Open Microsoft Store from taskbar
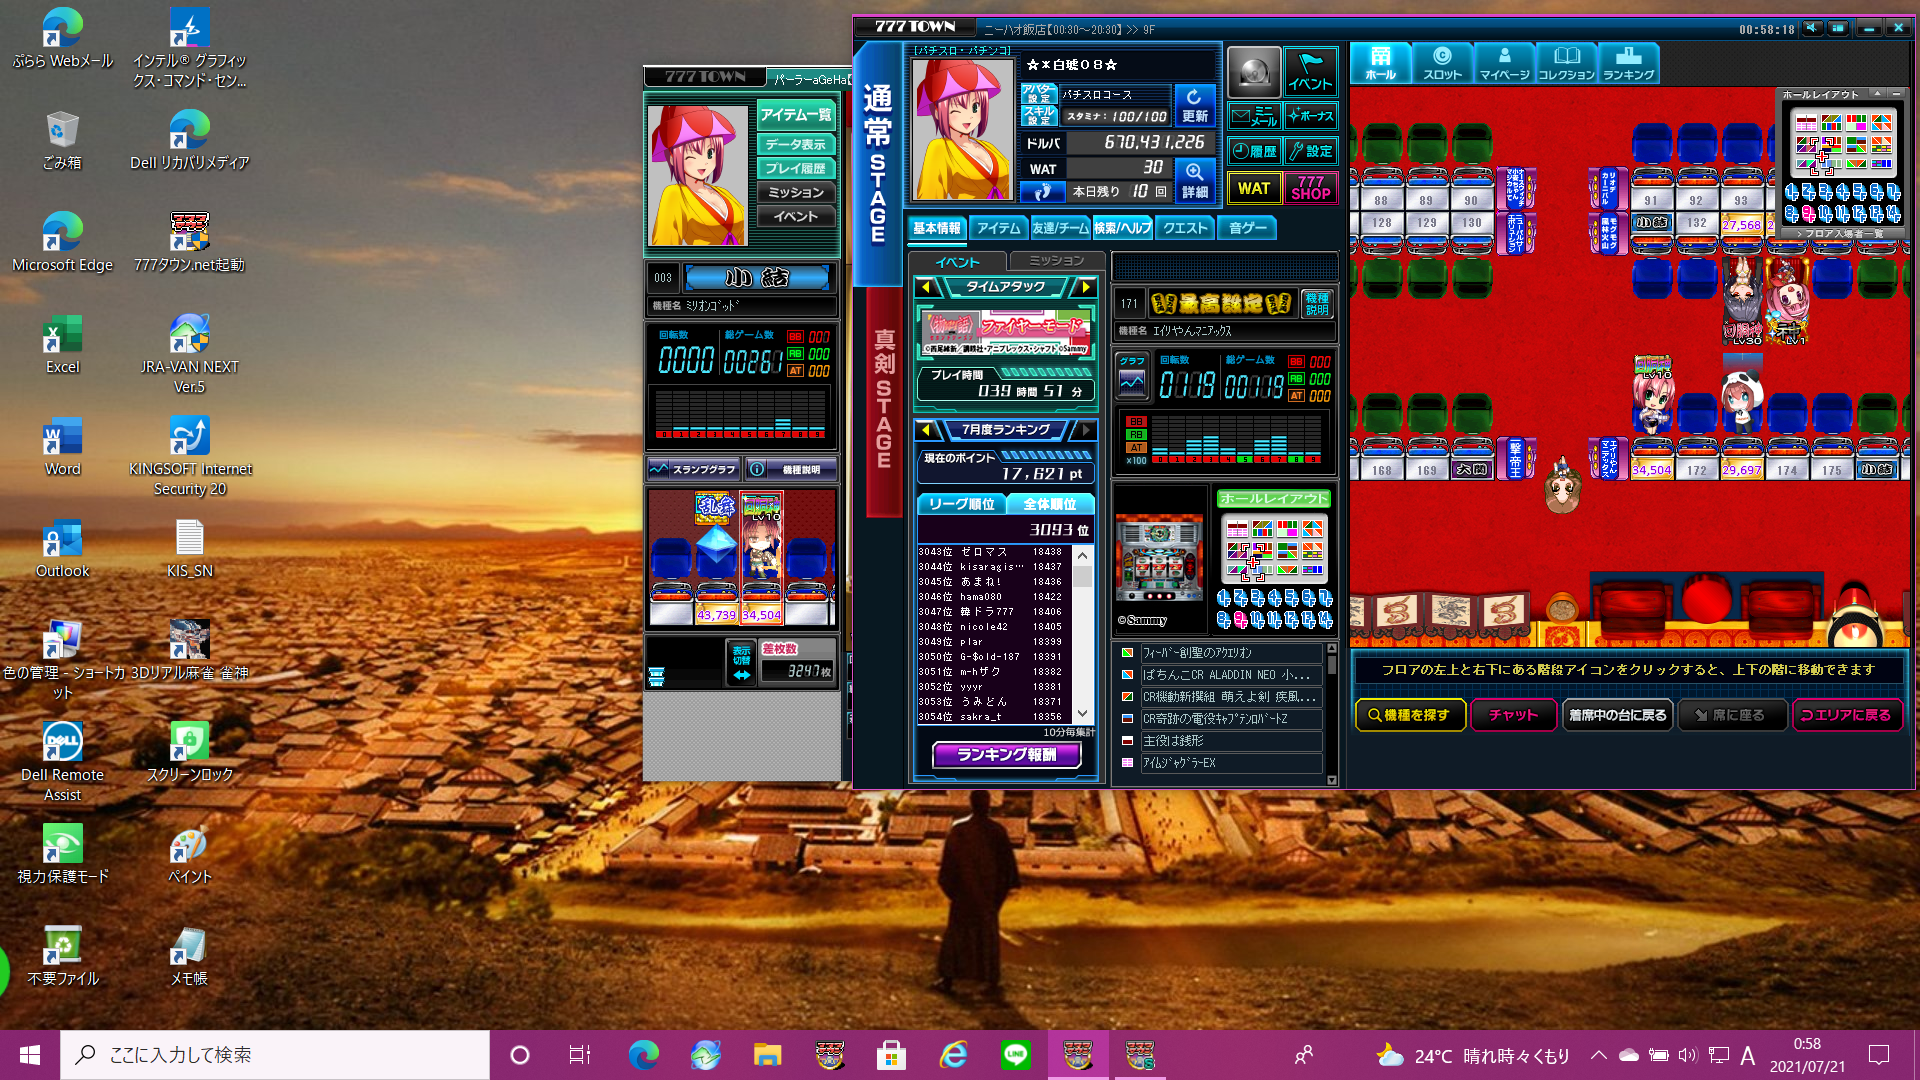Viewport: 1920px width, 1080px height. 891,1054
